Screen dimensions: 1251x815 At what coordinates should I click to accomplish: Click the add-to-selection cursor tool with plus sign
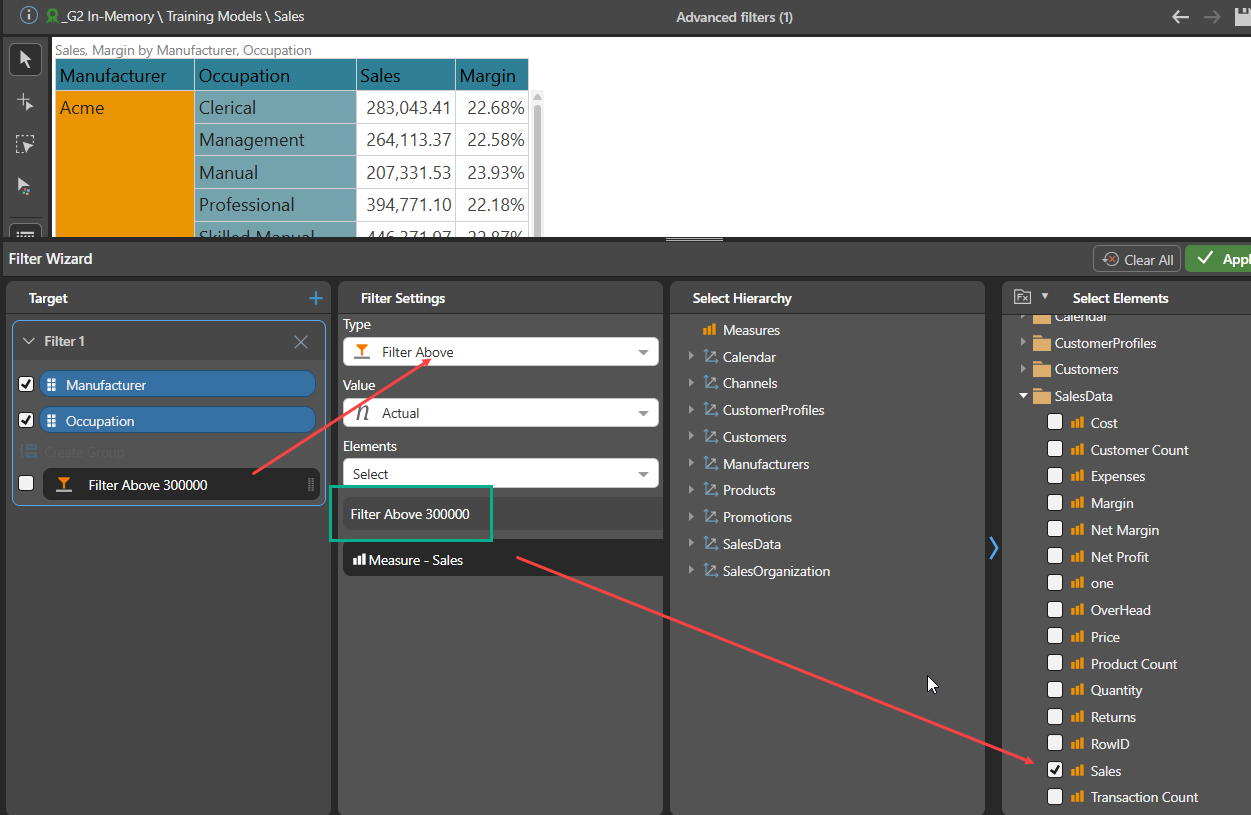click(x=25, y=102)
